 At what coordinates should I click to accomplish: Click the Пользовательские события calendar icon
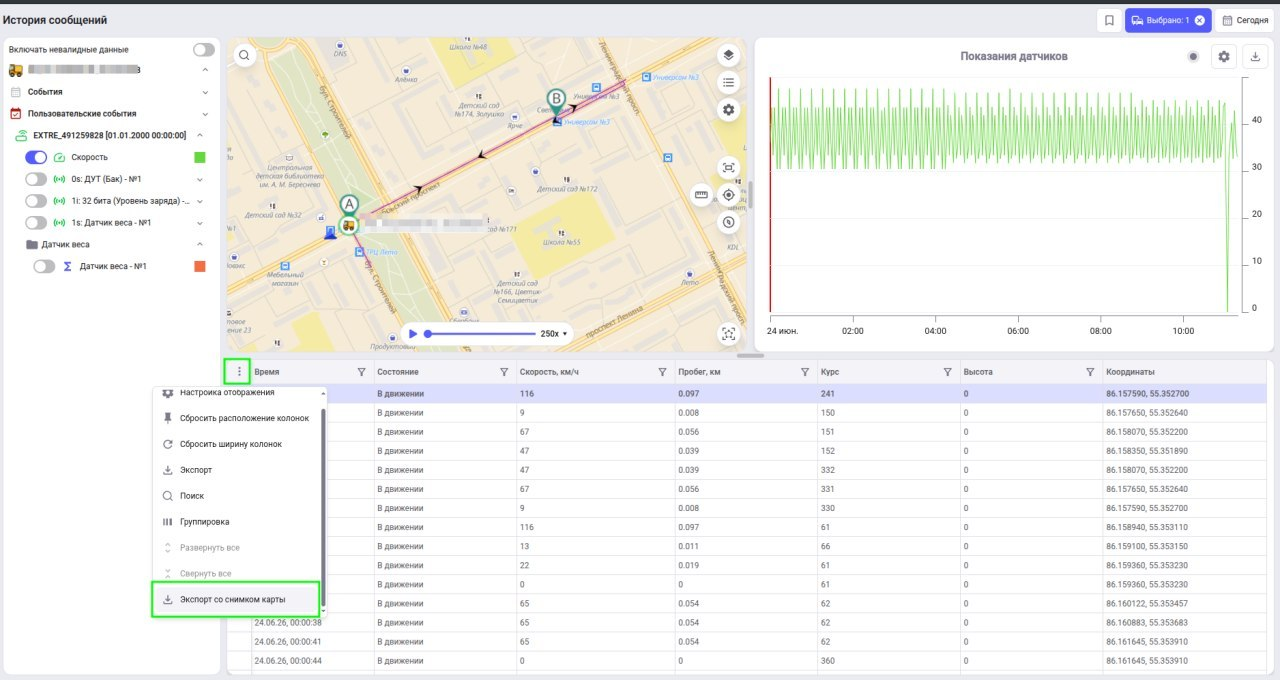[15, 114]
